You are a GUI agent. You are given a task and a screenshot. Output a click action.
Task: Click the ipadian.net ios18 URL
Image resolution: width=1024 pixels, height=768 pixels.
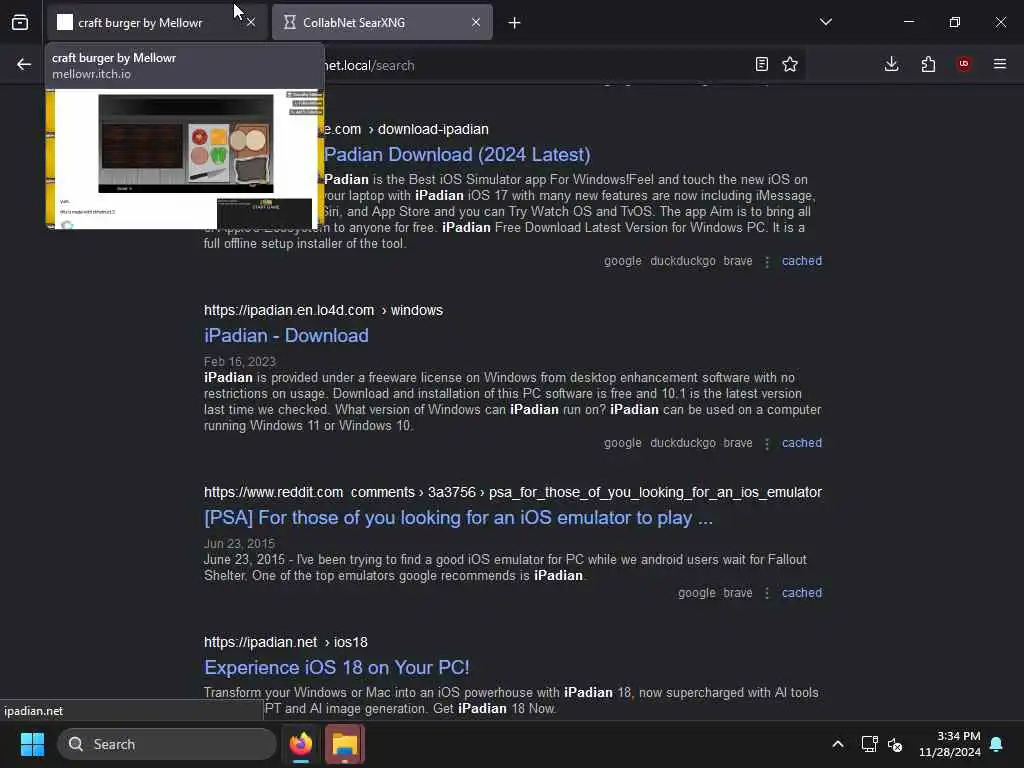point(285,643)
